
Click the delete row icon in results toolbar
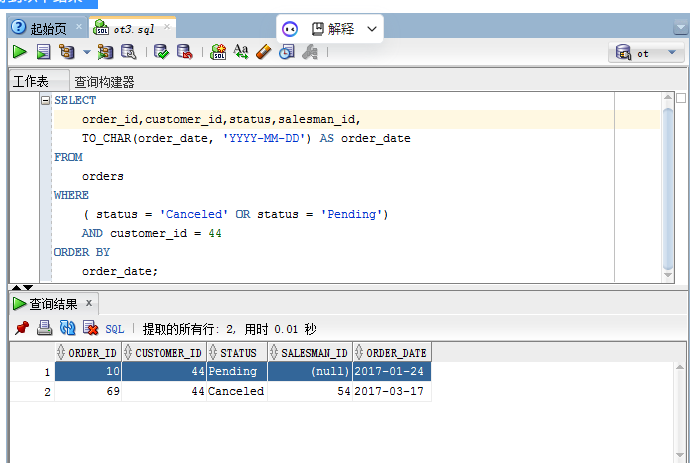tap(90, 328)
